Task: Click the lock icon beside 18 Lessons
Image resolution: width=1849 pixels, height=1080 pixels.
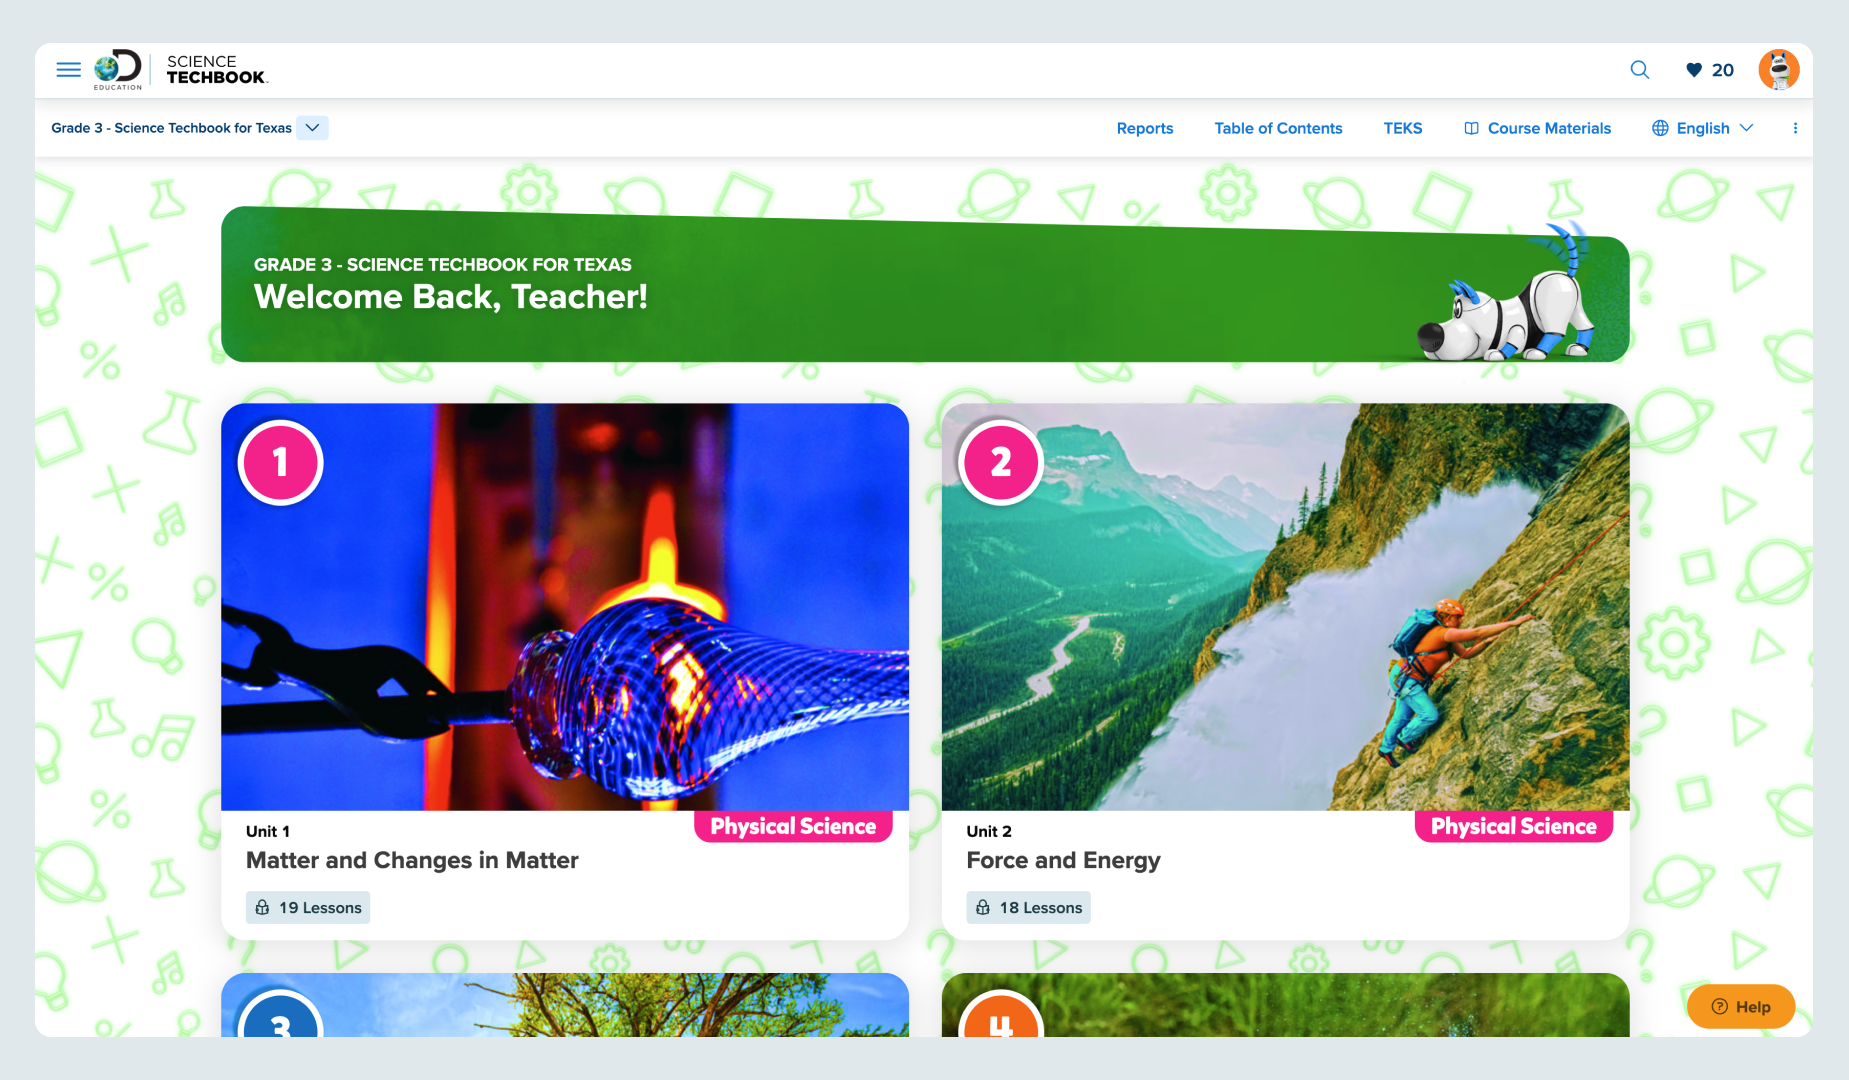Action: coord(983,908)
